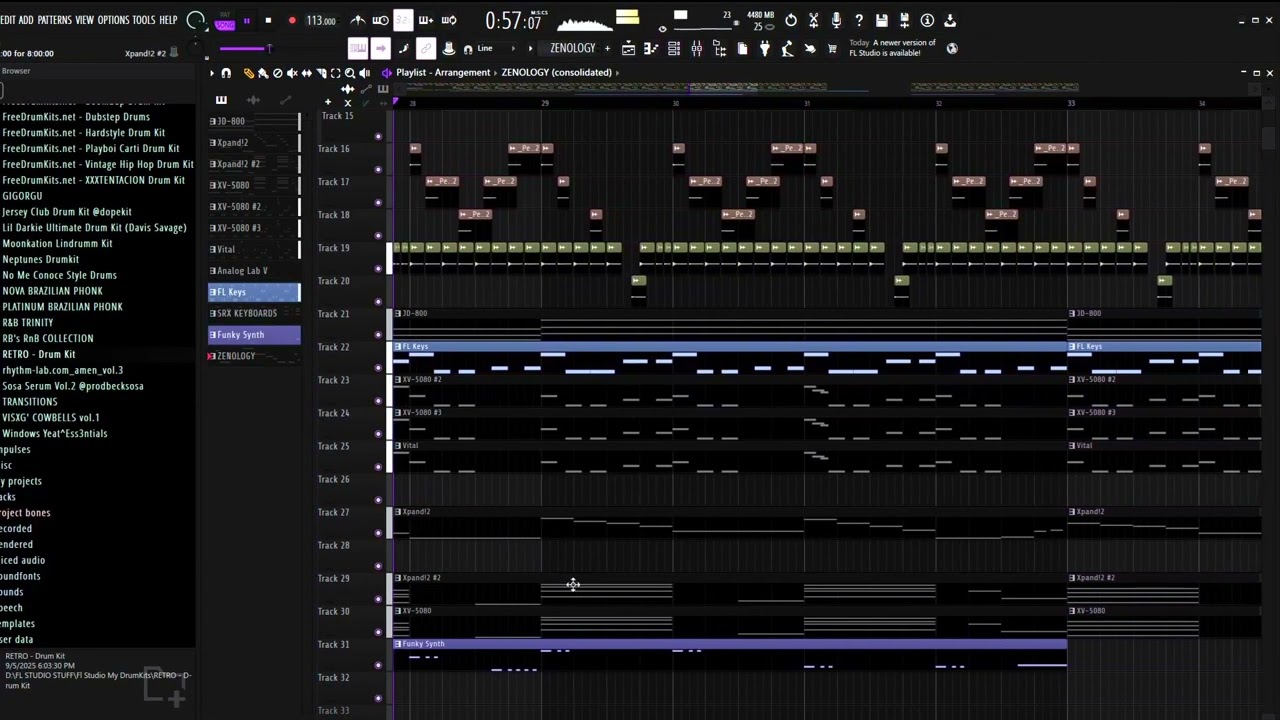The height and width of the screenshot is (720, 1280).
Task: Select the pencil draw tool in playlist toolbar
Action: (x=249, y=73)
